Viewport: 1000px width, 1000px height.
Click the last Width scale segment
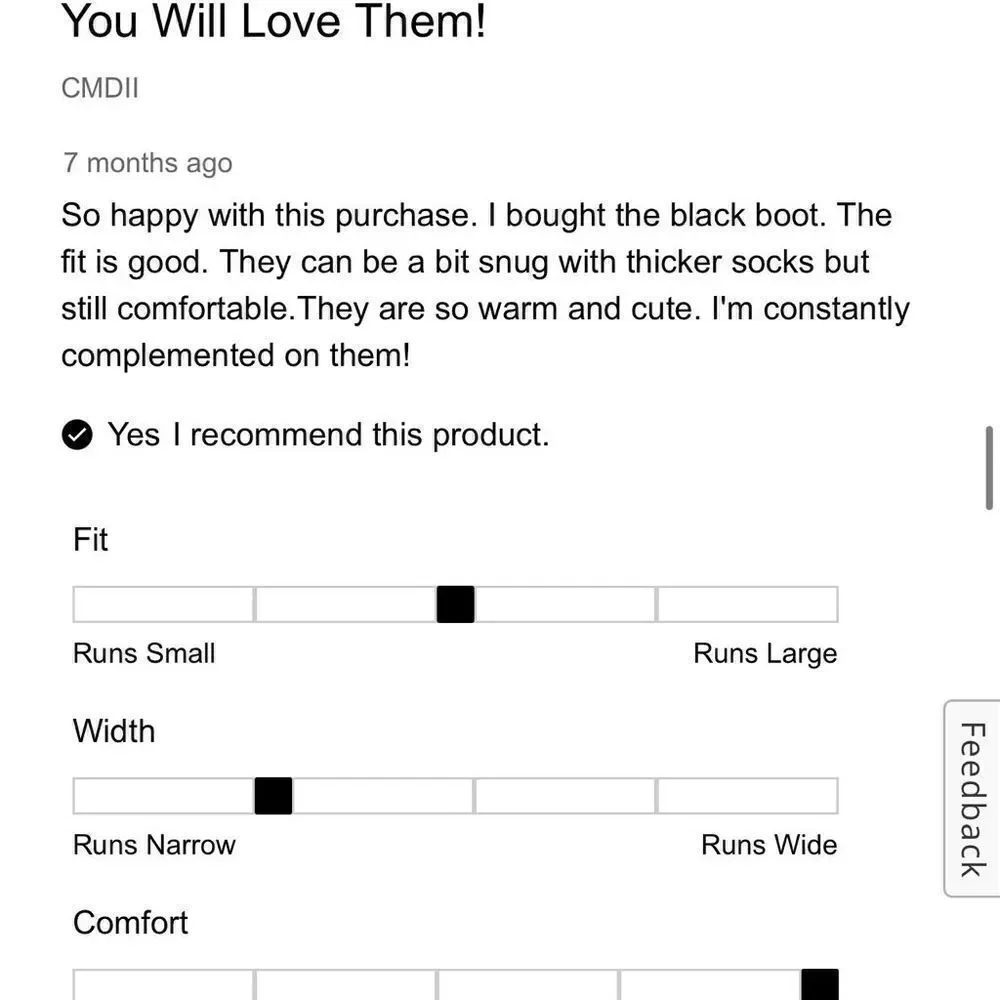pos(747,795)
